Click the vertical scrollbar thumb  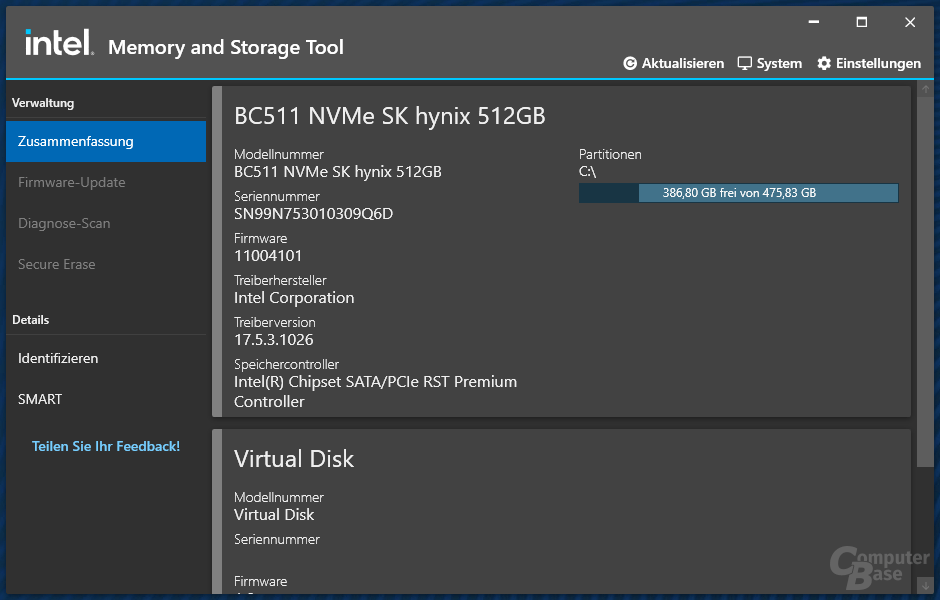926,282
